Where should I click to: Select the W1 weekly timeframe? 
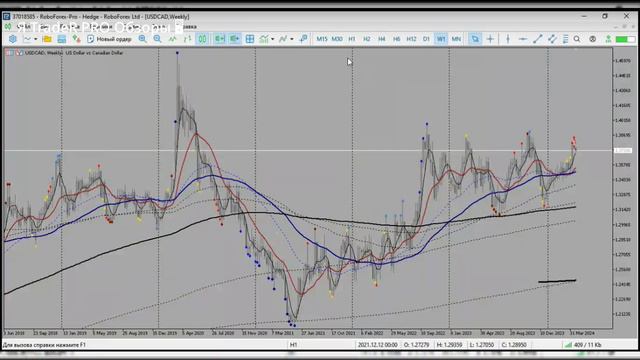click(x=441, y=39)
